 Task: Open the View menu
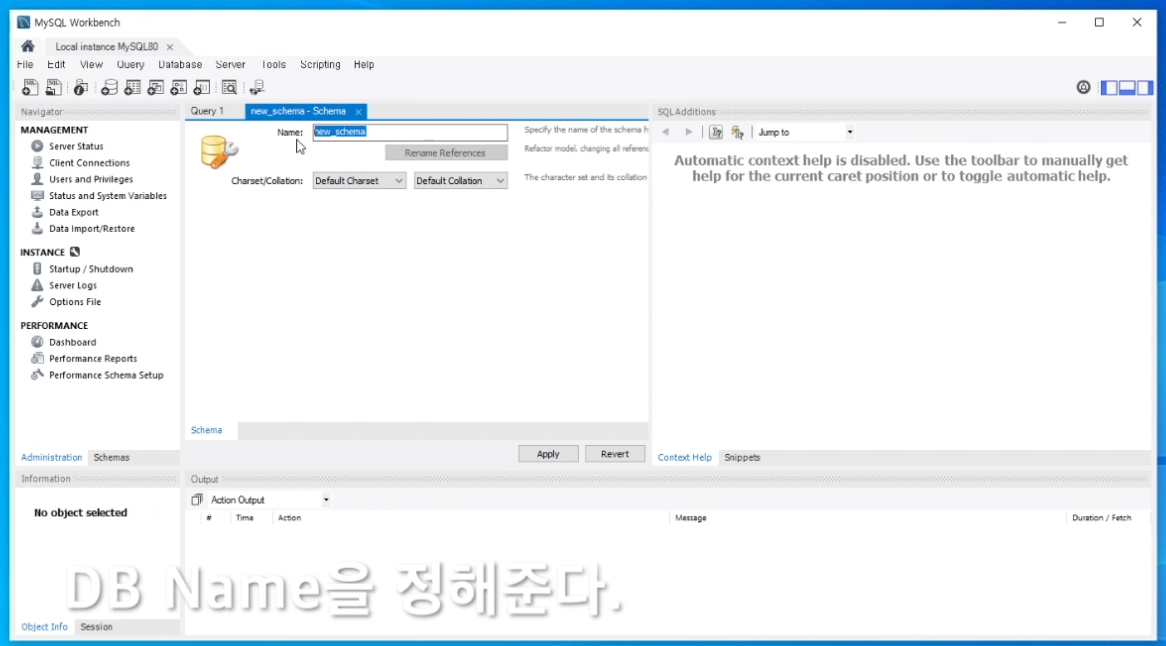(x=91, y=65)
